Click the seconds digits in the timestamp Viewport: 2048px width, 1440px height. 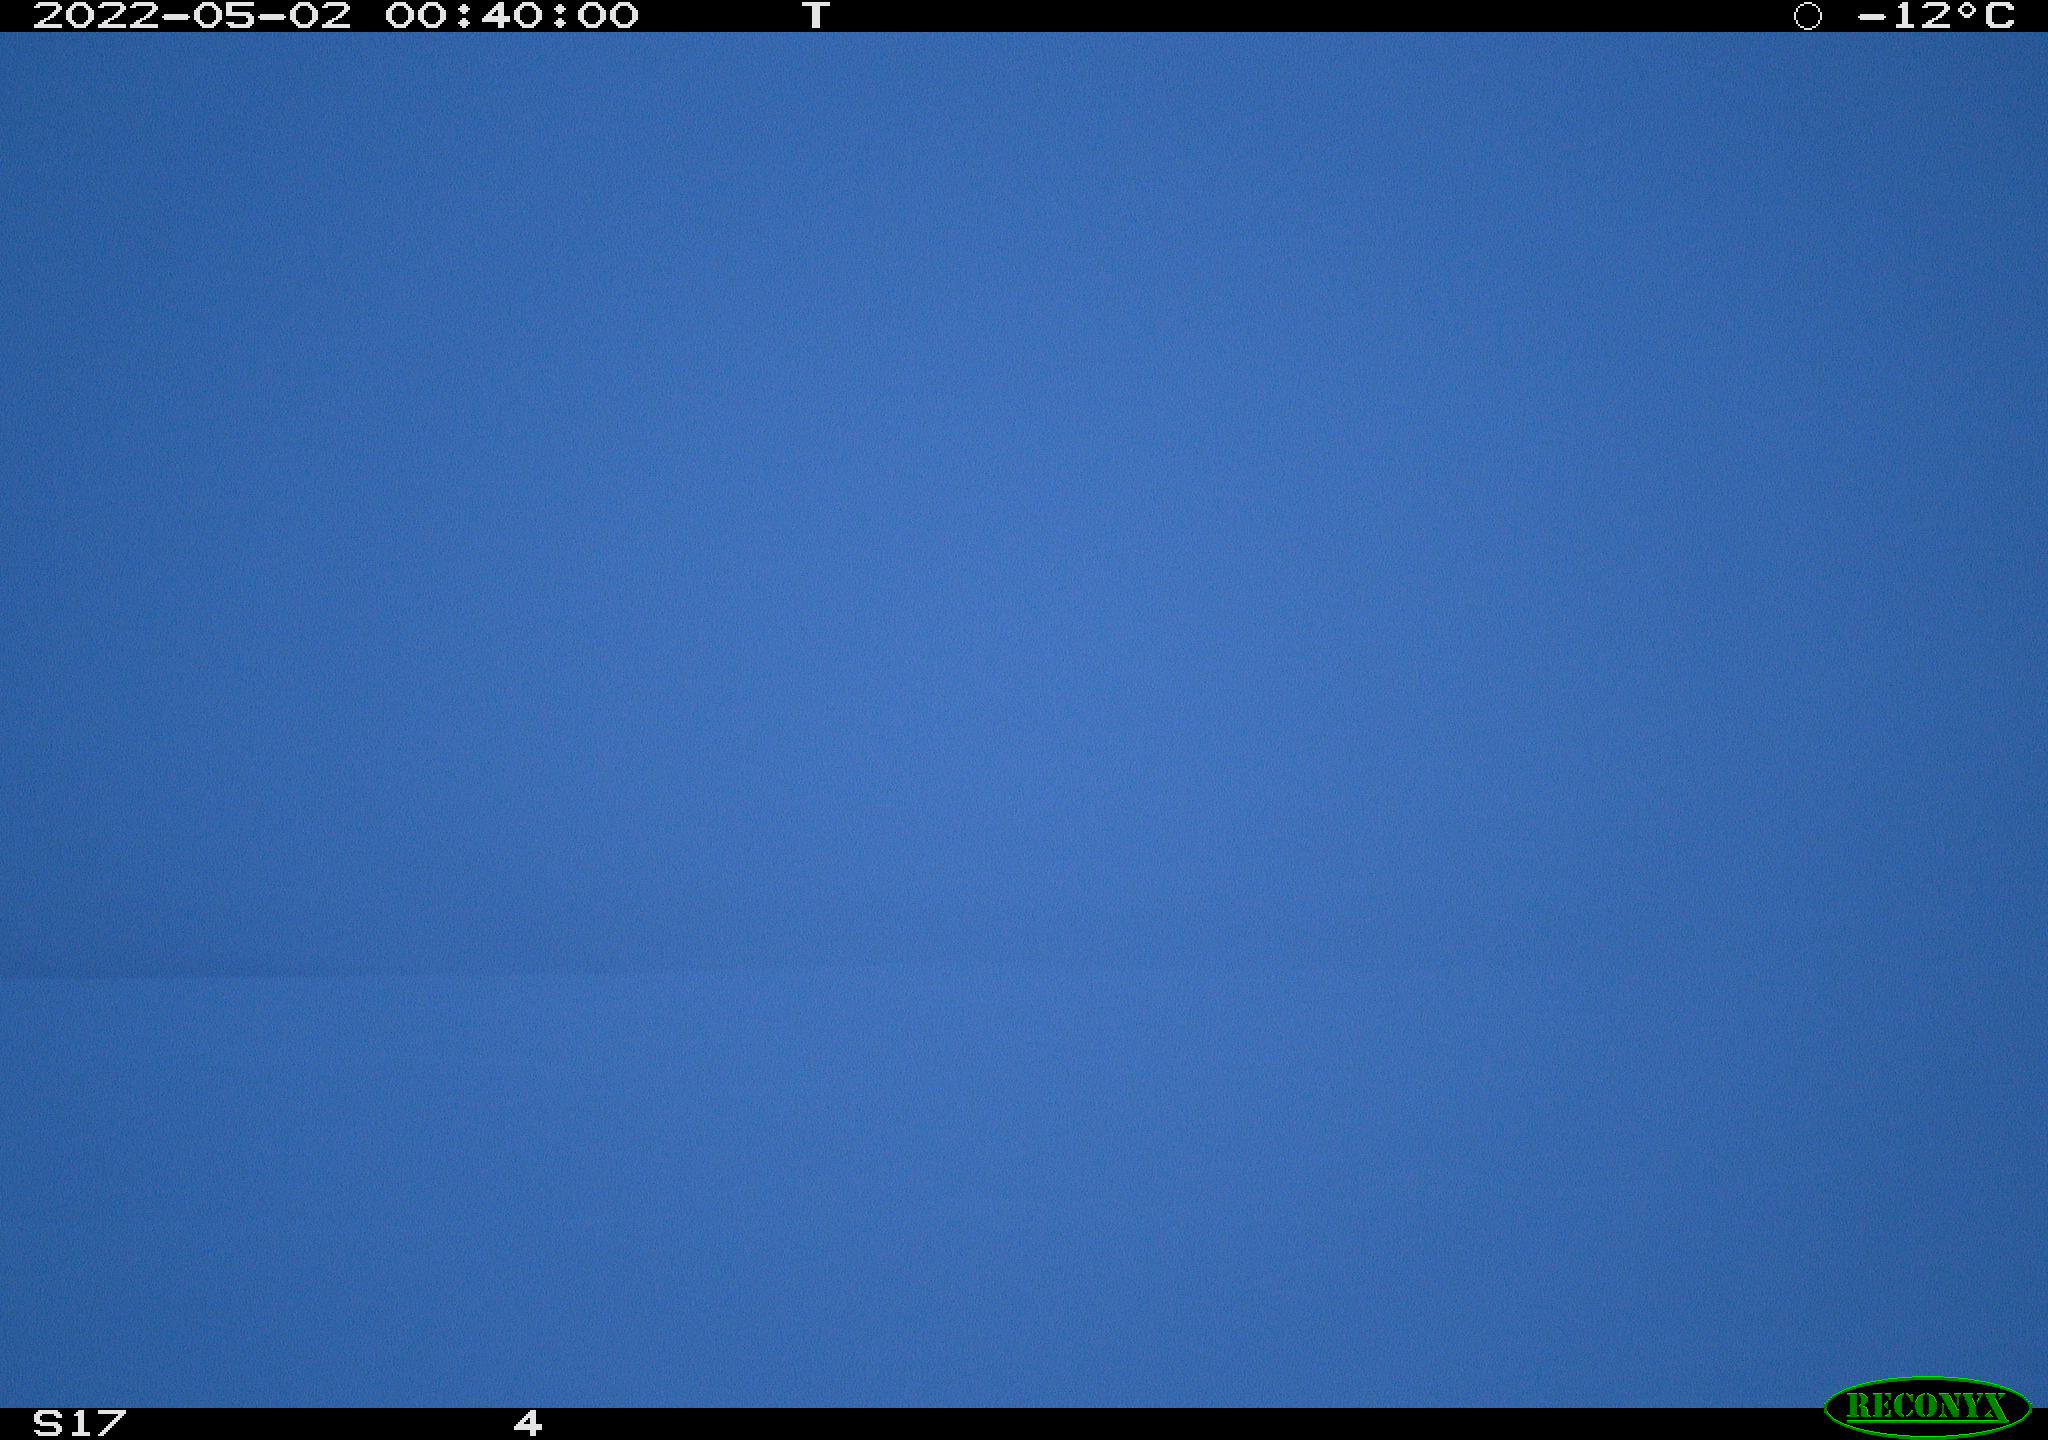coord(608,15)
